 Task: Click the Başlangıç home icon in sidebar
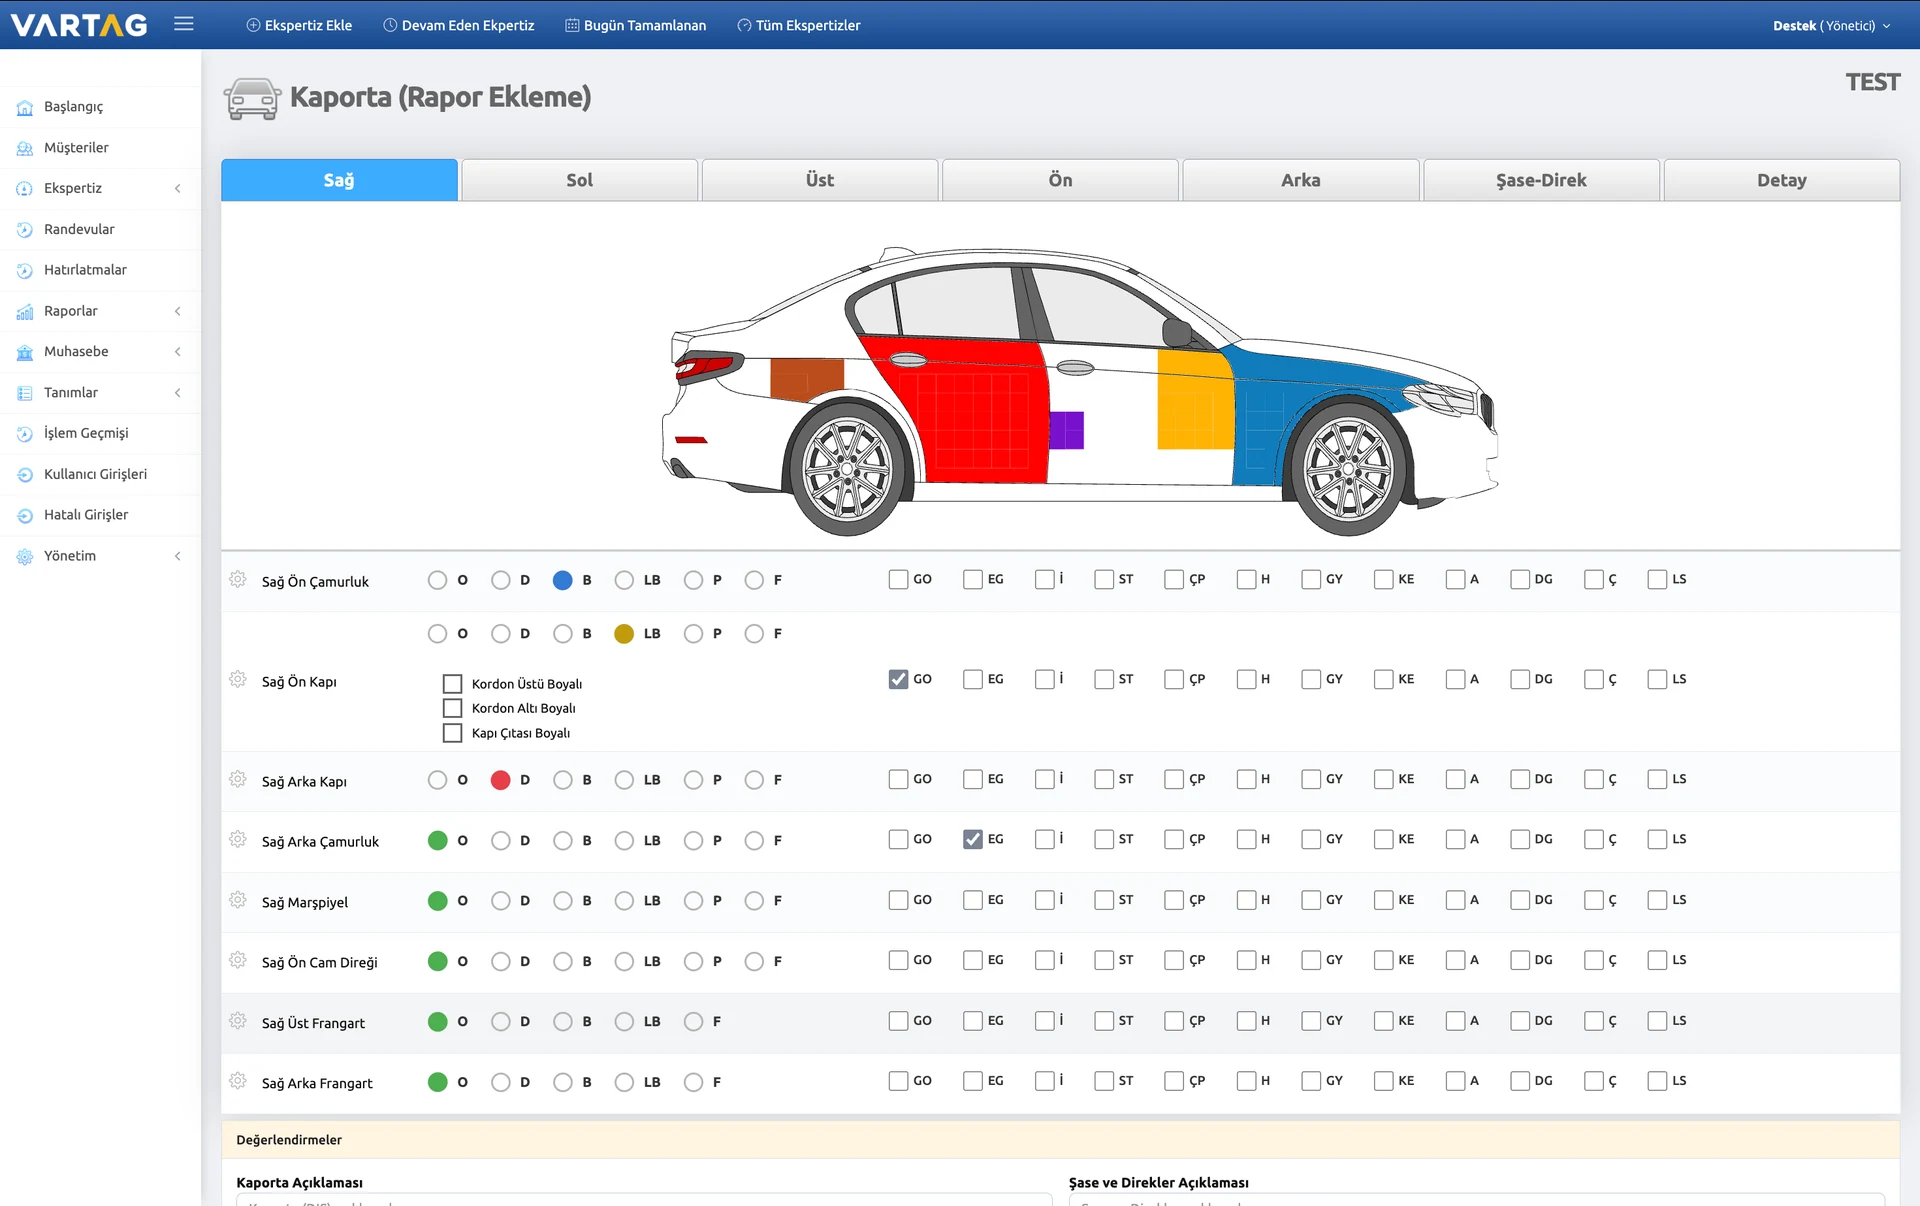pos(25,107)
